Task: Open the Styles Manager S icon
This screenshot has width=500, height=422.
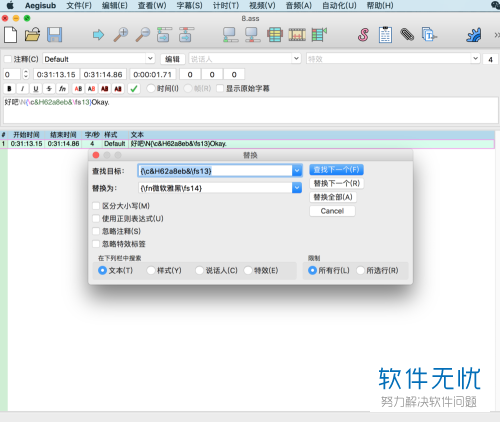Action: pyautogui.click(x=363, y=35)
